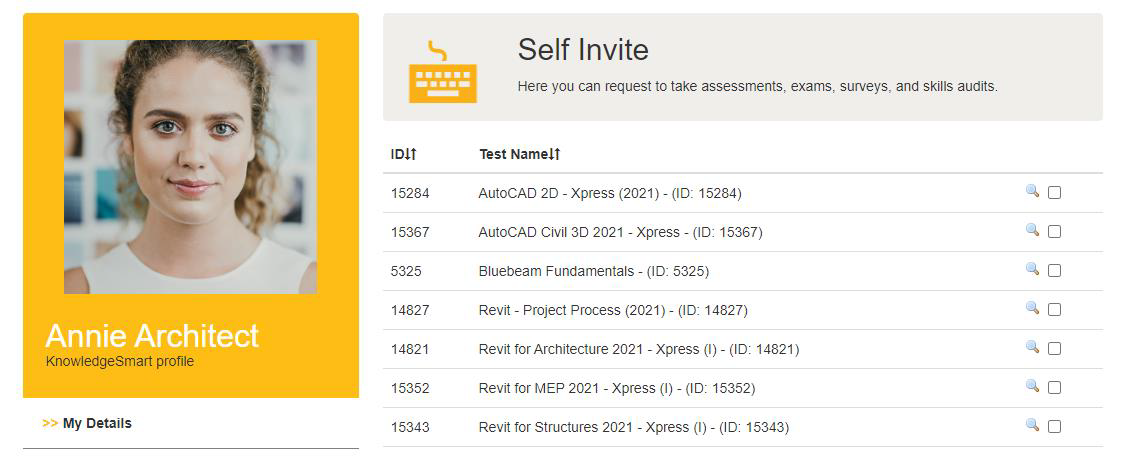Tick checkbox for AutoCAD Civil 3D 2021
1130x456 pixels.
[x=1054, y=232]
